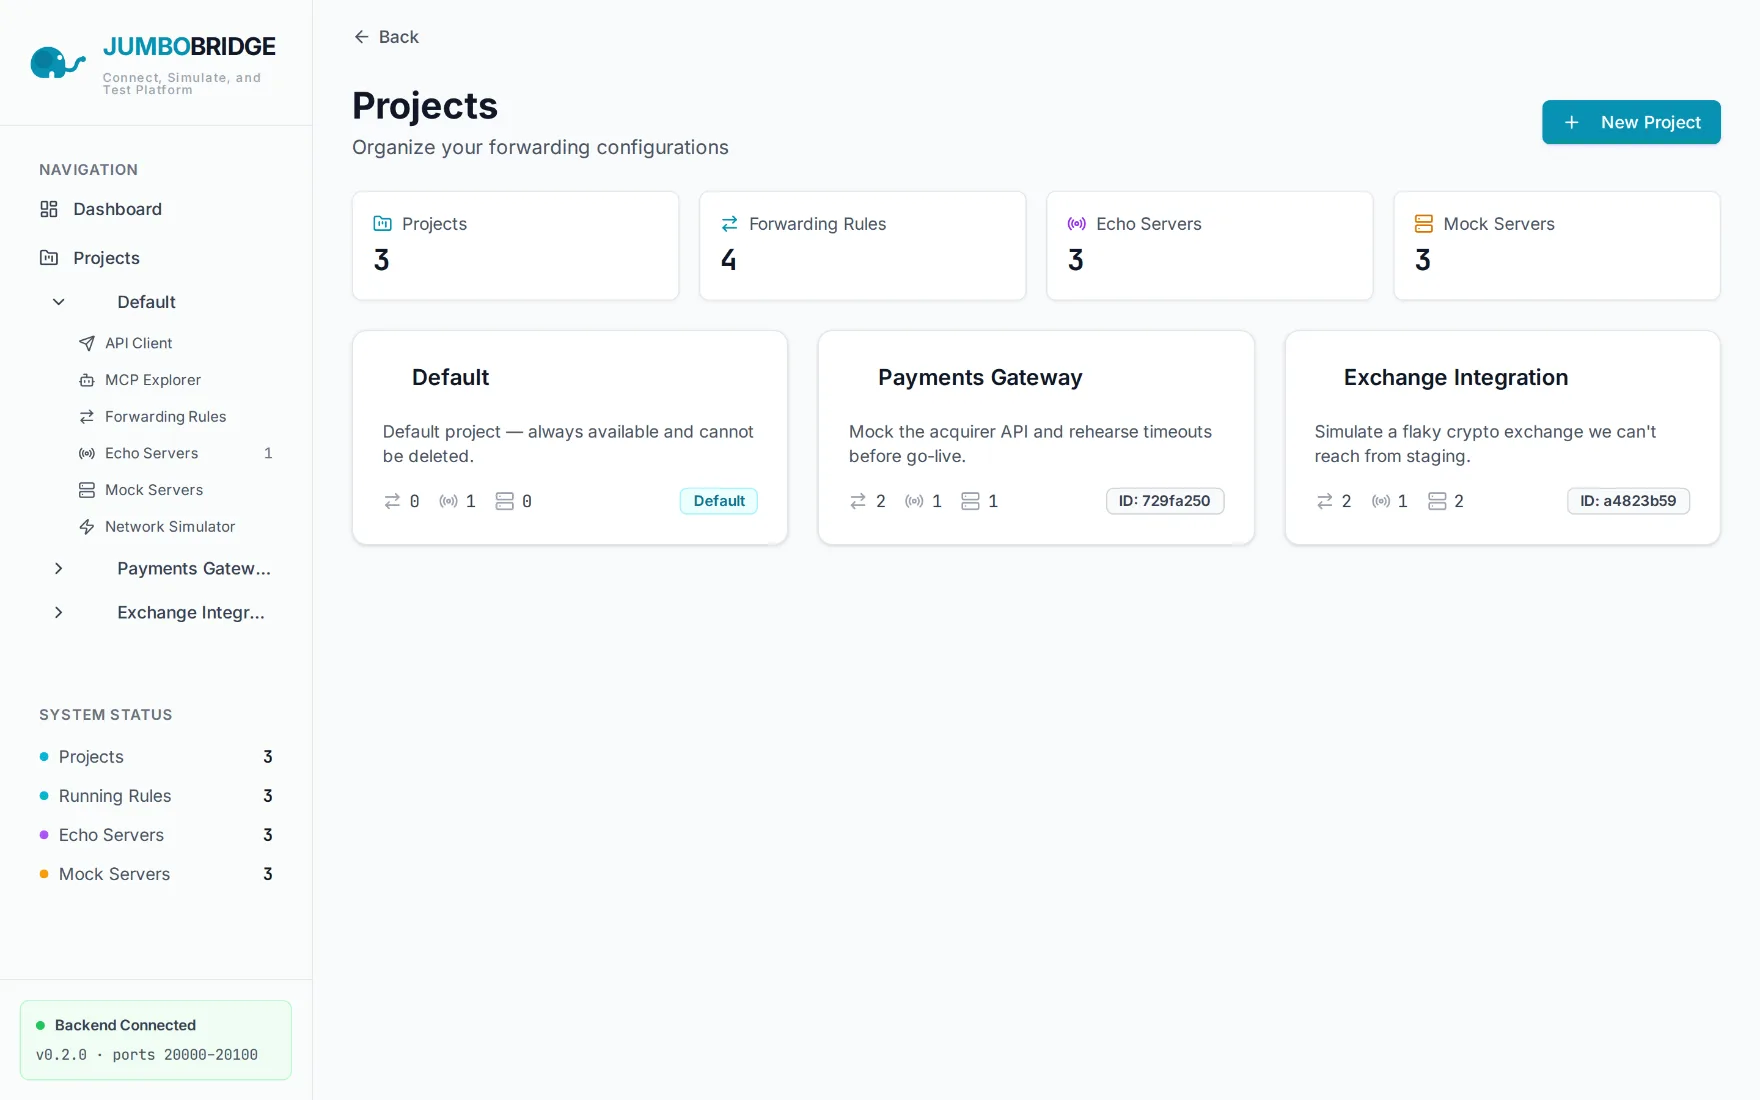Click the MCP Explorer robot icon
Image resolution: width=1760 pixels, height=1100 pixels.
(87, 380)
